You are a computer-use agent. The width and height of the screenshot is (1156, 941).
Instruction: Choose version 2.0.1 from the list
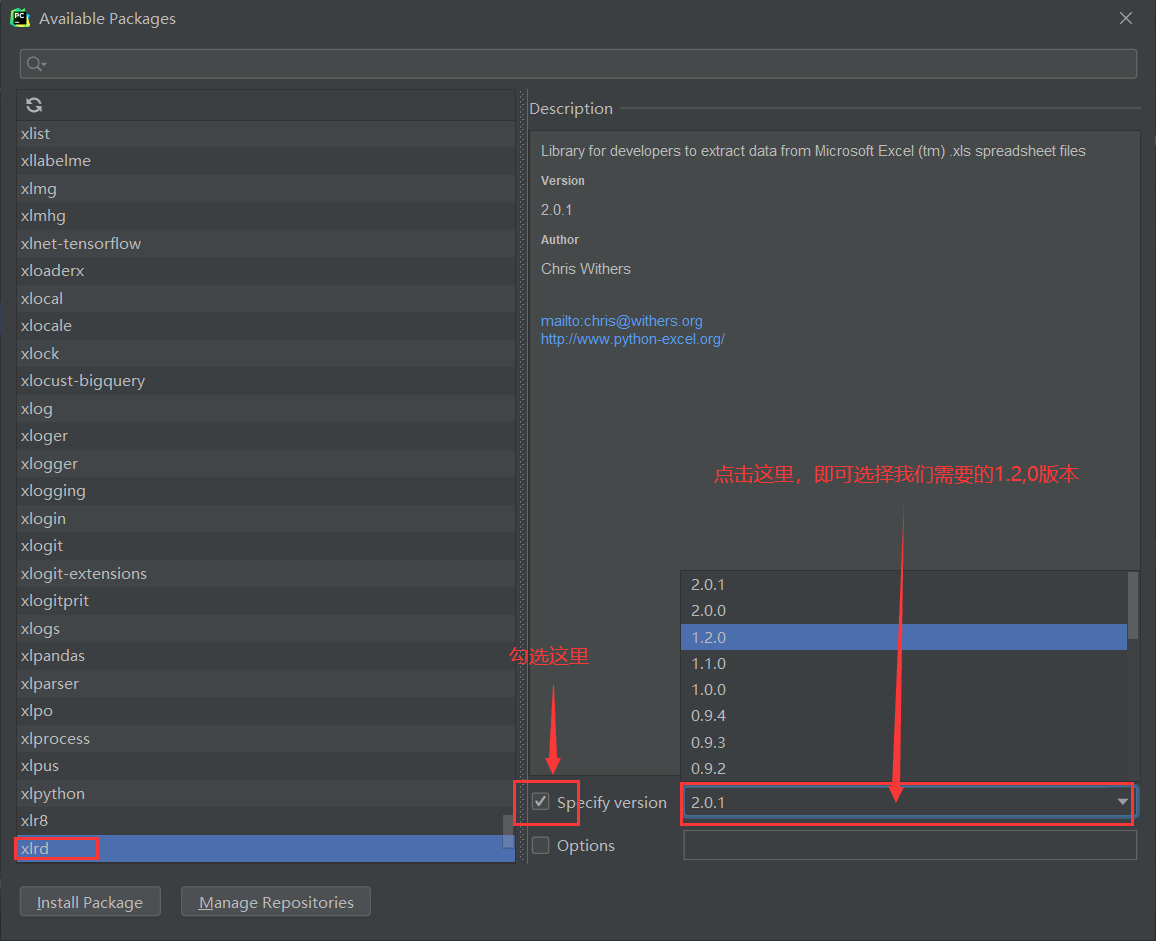pos(904,584)
